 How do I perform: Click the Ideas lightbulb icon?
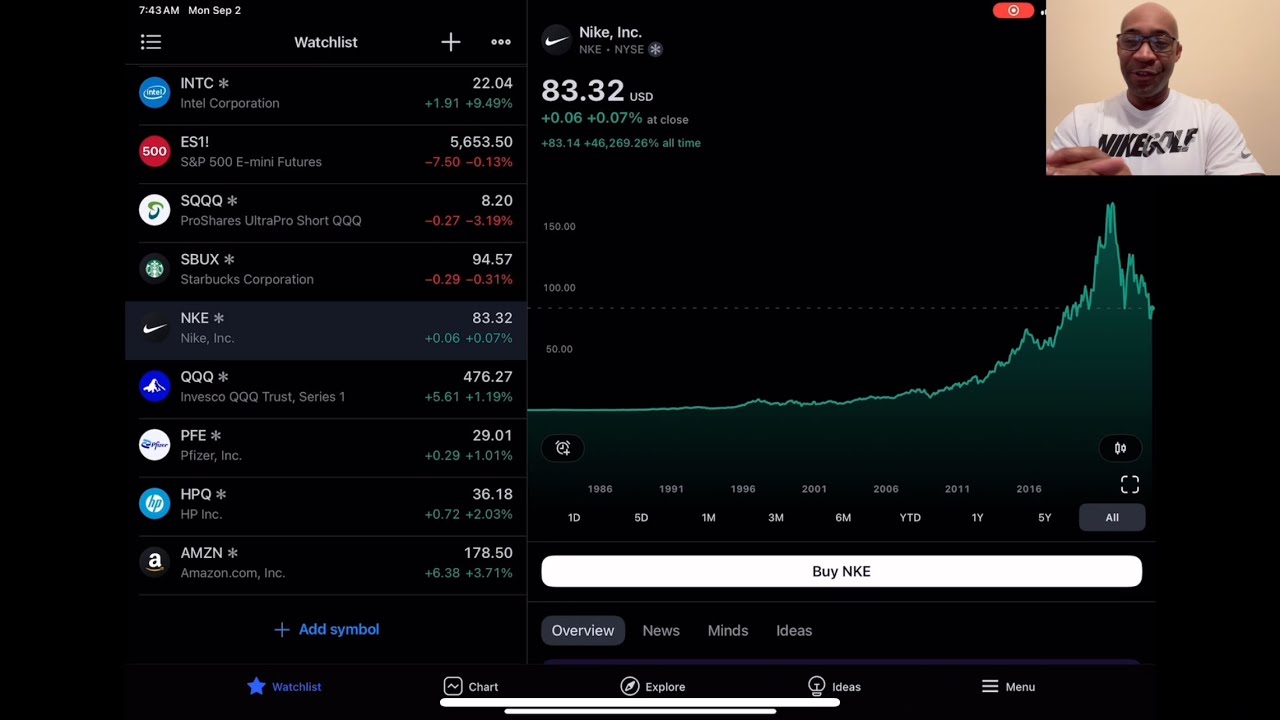click(816, 686)
